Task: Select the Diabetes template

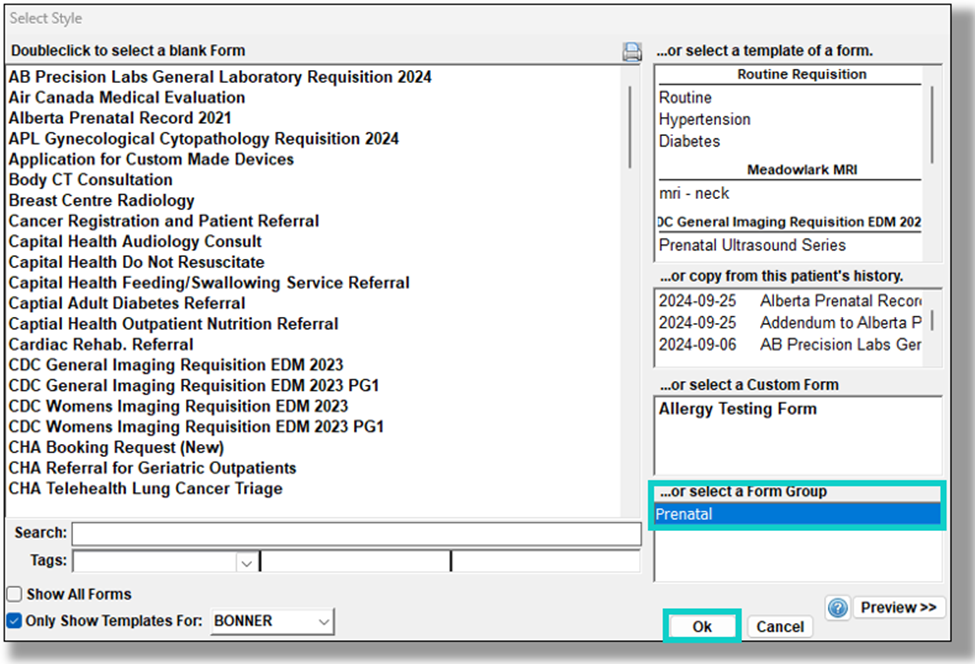Action: pos(689,141)
